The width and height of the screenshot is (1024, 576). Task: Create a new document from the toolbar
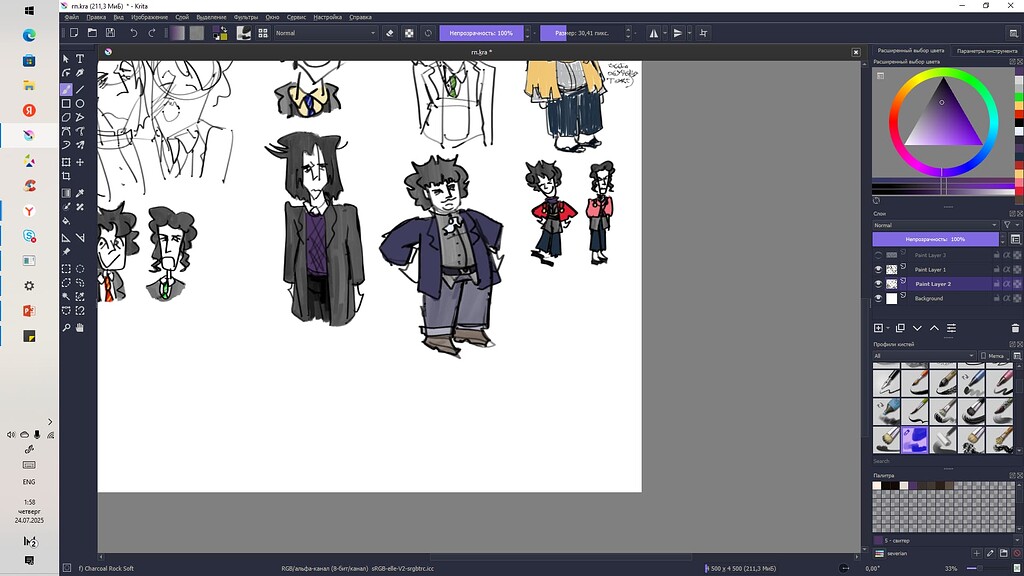pyautogui.click(x=74, y=33)
